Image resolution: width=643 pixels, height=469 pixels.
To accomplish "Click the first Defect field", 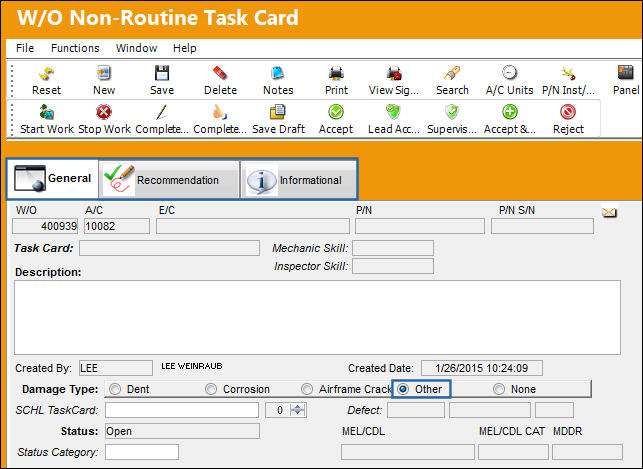I will [x=416, y=410].
